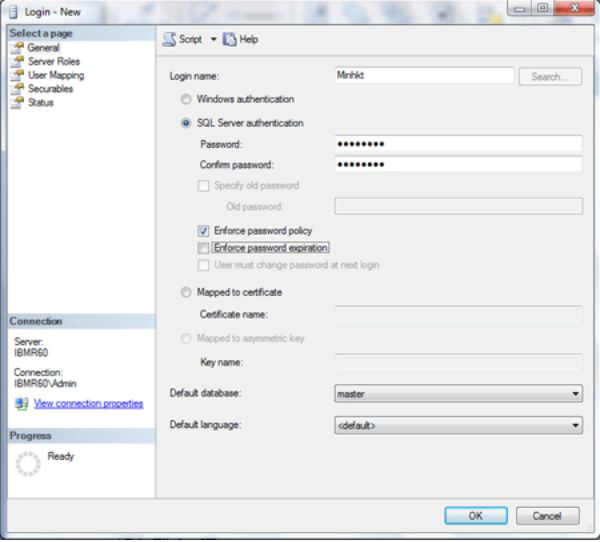Click the Search button
This screenshot has height=542, width=600.
[550, 77]
